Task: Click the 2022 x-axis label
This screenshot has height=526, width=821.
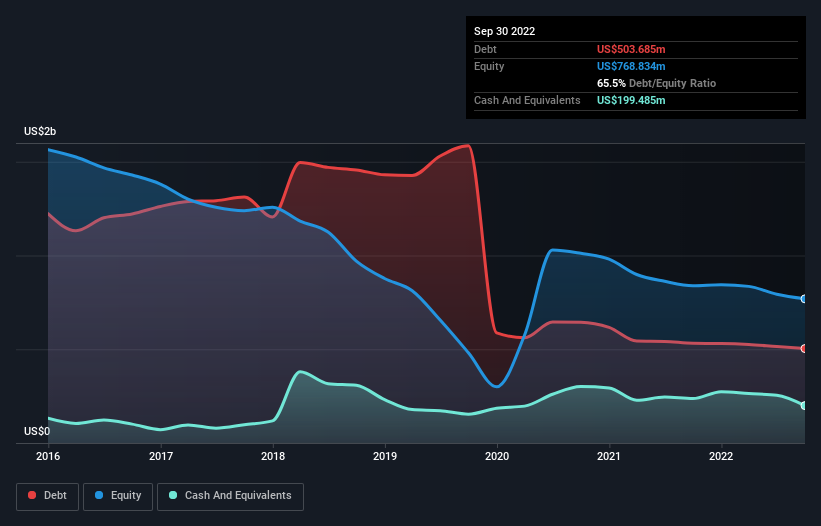Action: 721,456
